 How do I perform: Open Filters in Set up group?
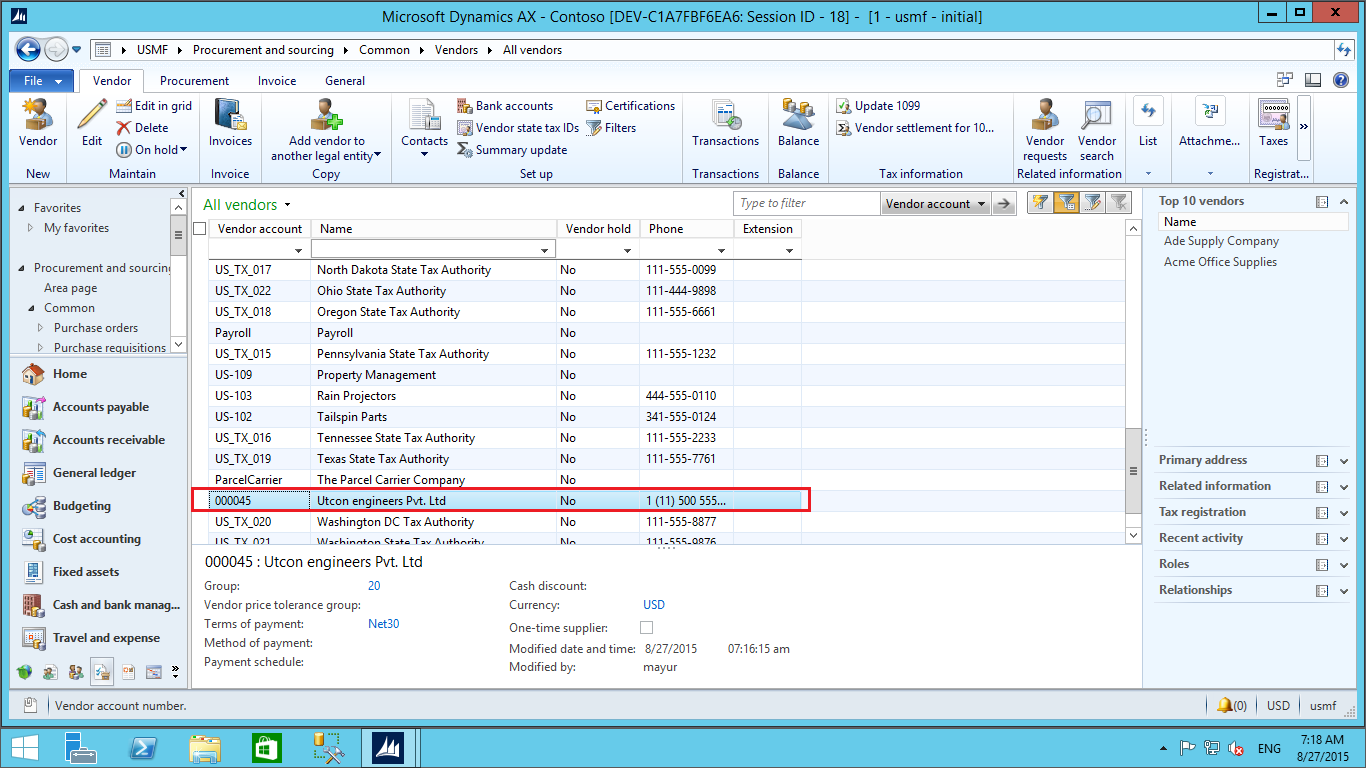611,128
